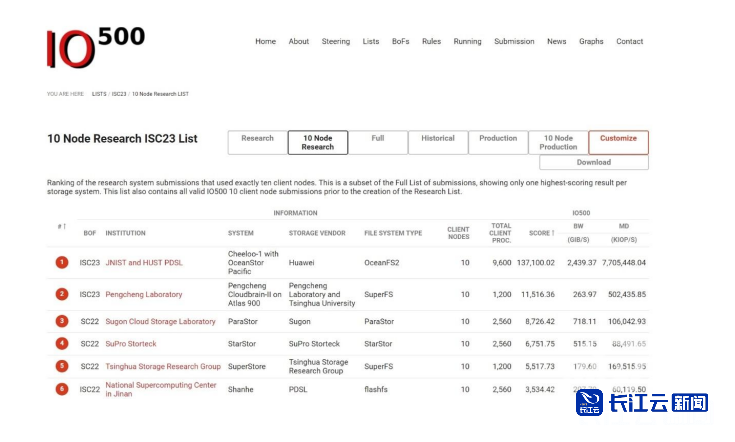Click ISC23 in the breadcrumb

(119, 94)
